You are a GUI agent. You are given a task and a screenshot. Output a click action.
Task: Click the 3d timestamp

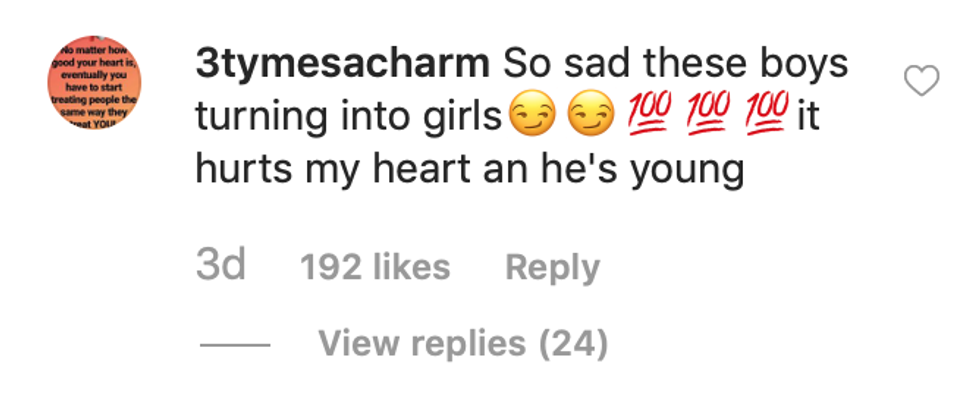(x=221, y=267)
